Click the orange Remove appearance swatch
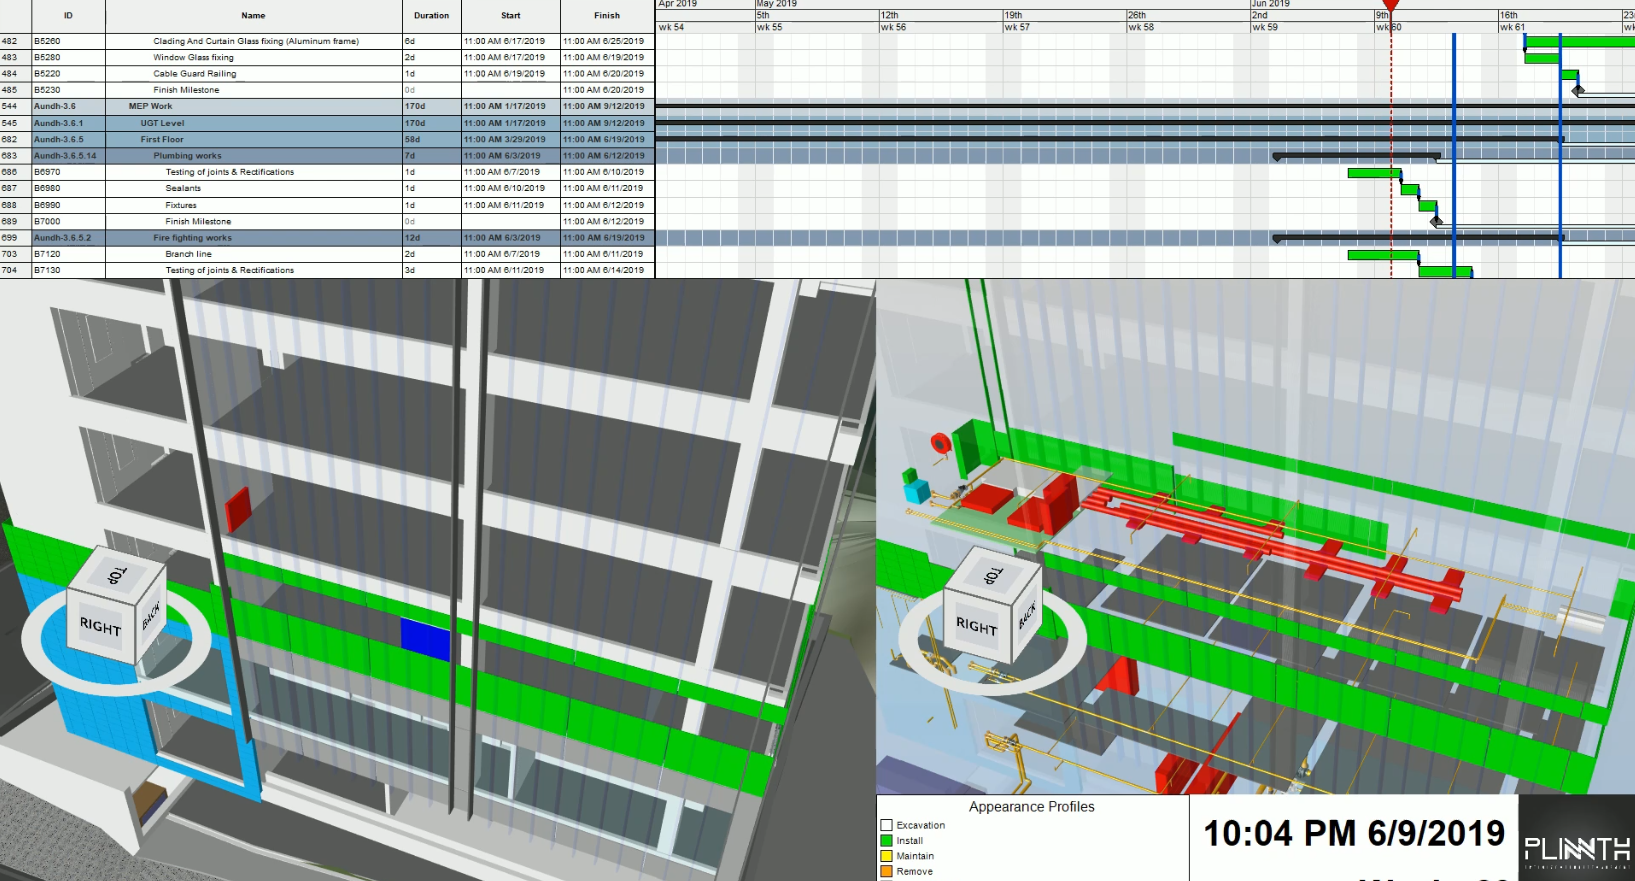Screen dimensions: 1635x881 point(886,872)
